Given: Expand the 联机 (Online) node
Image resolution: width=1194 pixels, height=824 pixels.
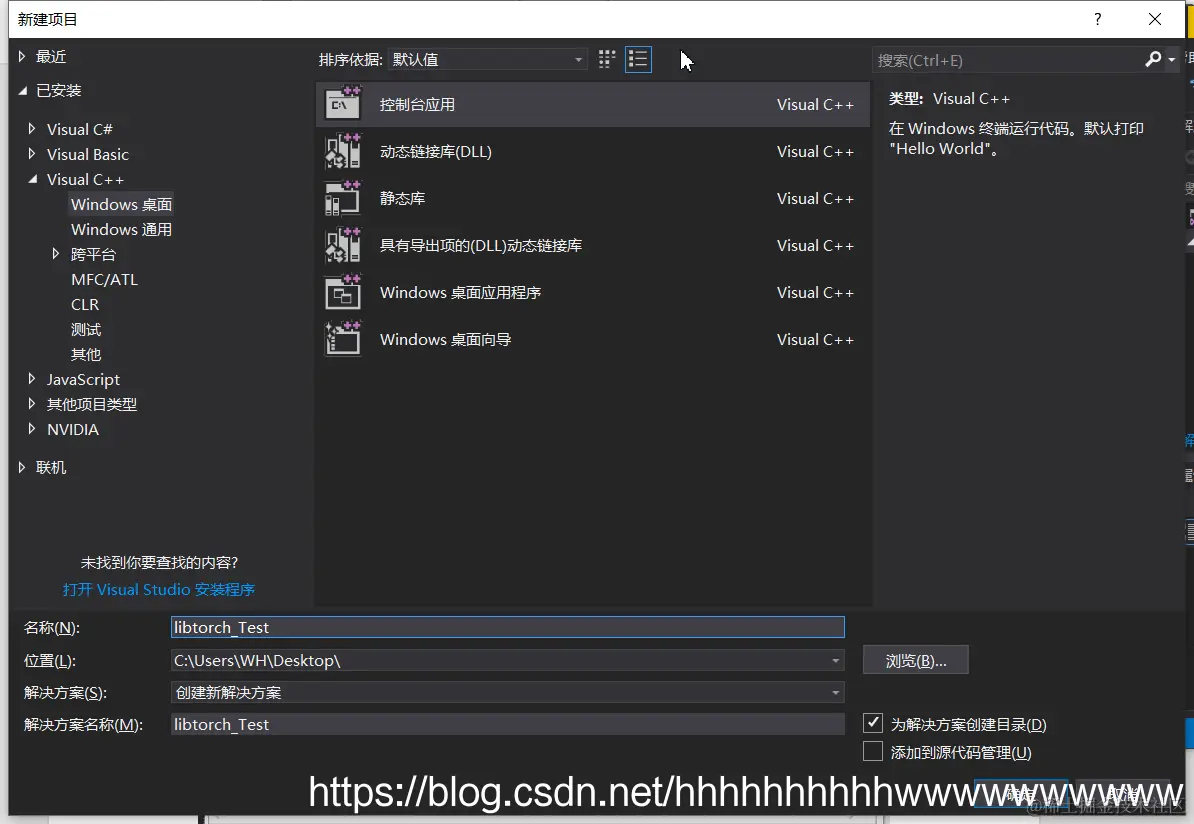Looking at the screenshot, I should coord(22,467).
